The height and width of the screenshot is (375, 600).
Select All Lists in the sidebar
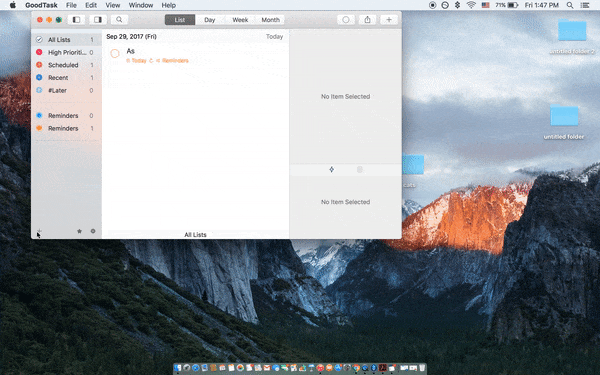(66, 39)
